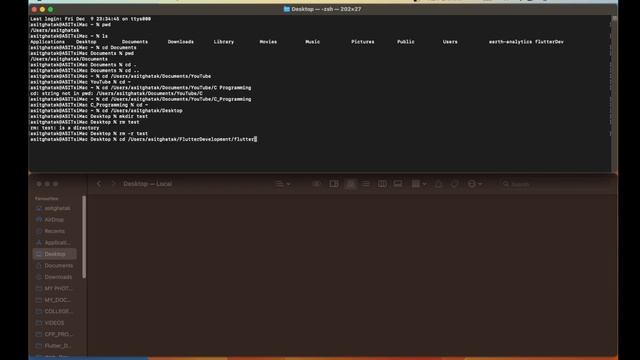Go back in the Finder window

[99, 184]
